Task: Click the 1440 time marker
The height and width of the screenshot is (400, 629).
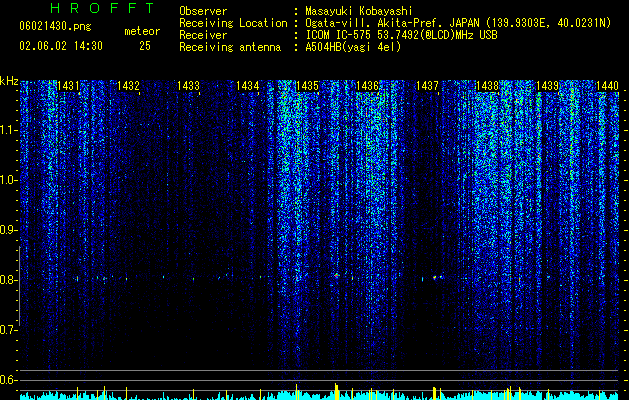Action: (x=607, y=86)
